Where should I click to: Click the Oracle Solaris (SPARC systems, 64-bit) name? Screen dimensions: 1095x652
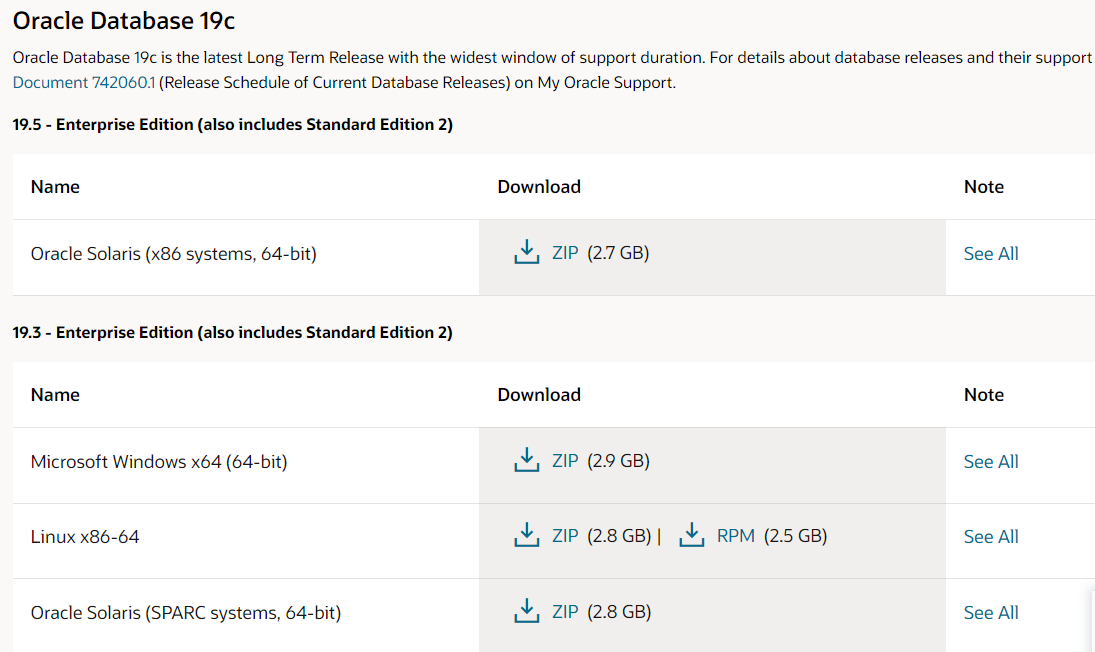[x=186, y=612]
